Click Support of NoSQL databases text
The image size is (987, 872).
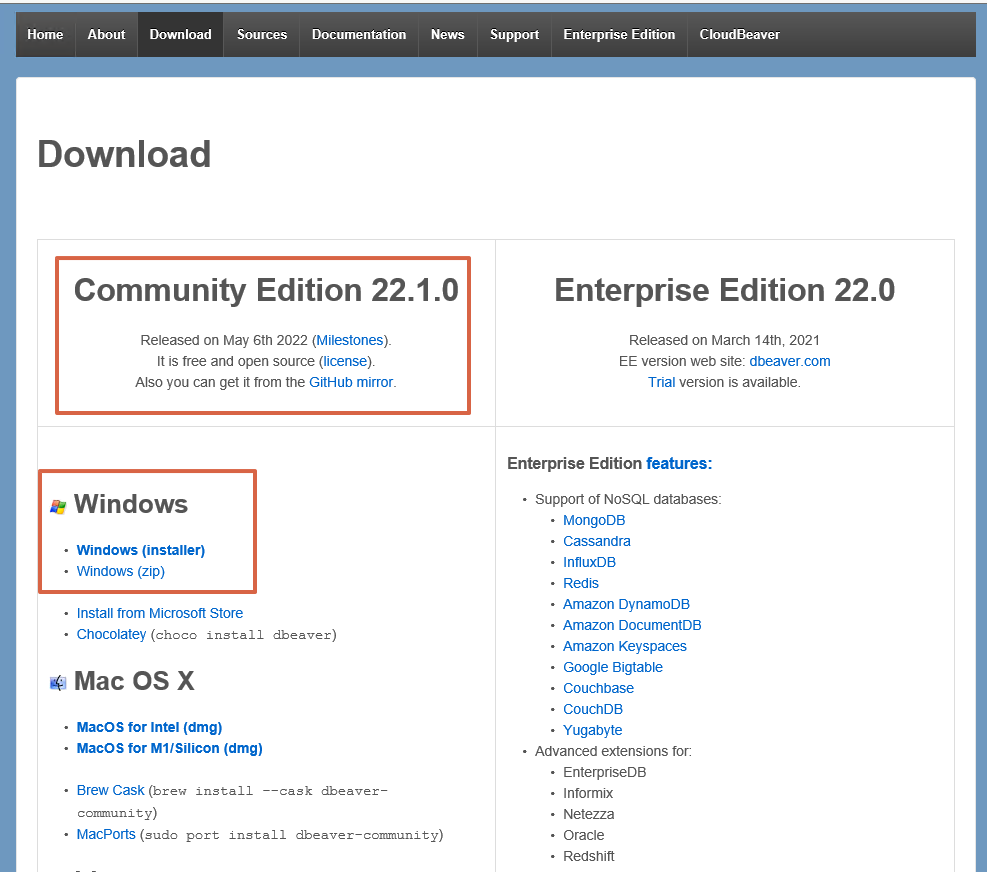coord(628,499)
